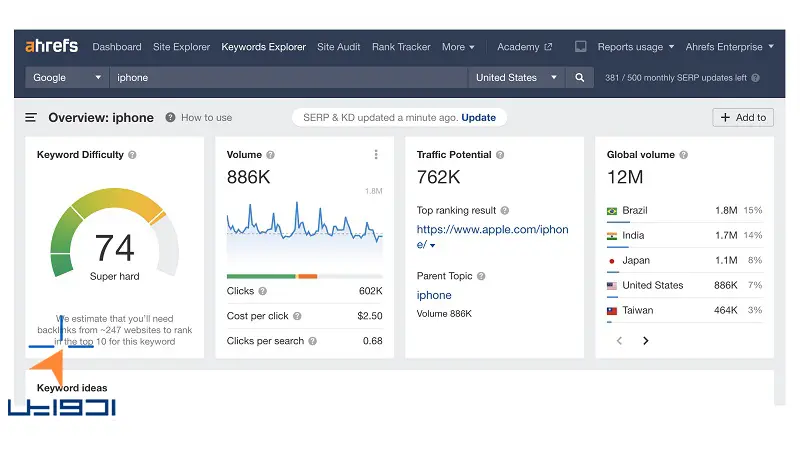The height and width of the screenshot is (450, 800).
Task: Open the United States country dropdown
Action: click(517, 77)
